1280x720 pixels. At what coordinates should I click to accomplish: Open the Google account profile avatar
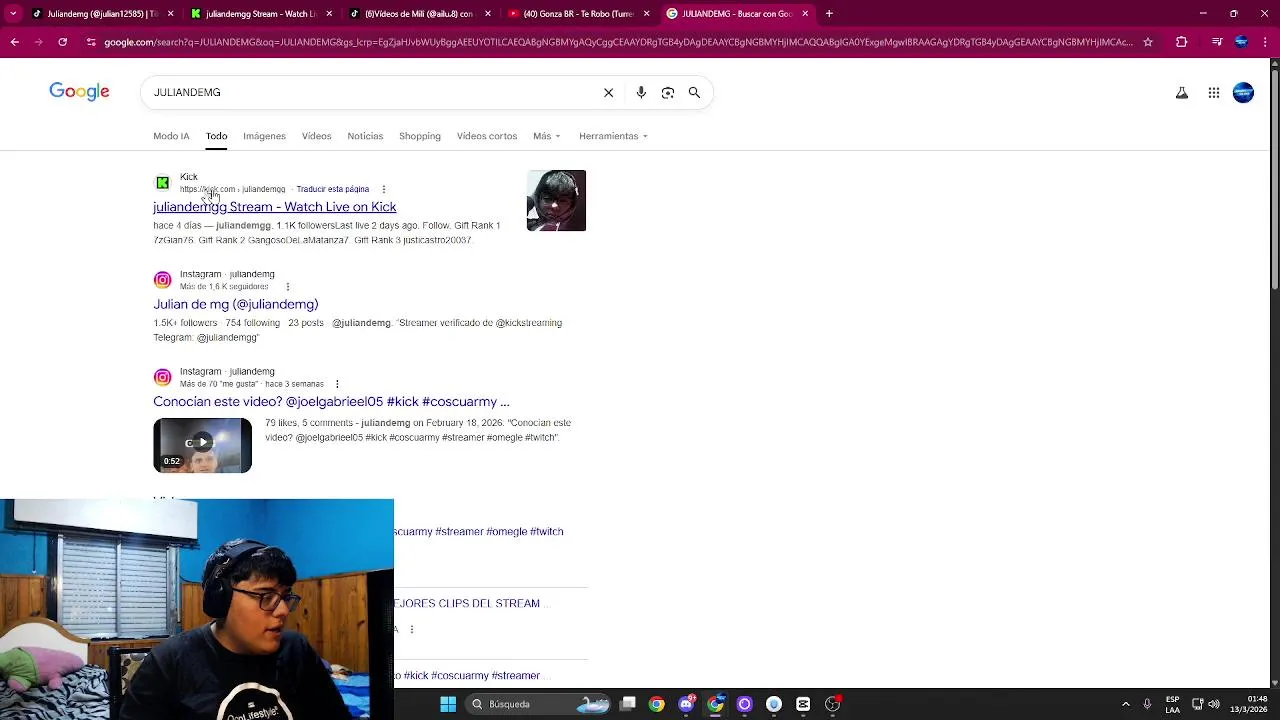[1243, 93]
